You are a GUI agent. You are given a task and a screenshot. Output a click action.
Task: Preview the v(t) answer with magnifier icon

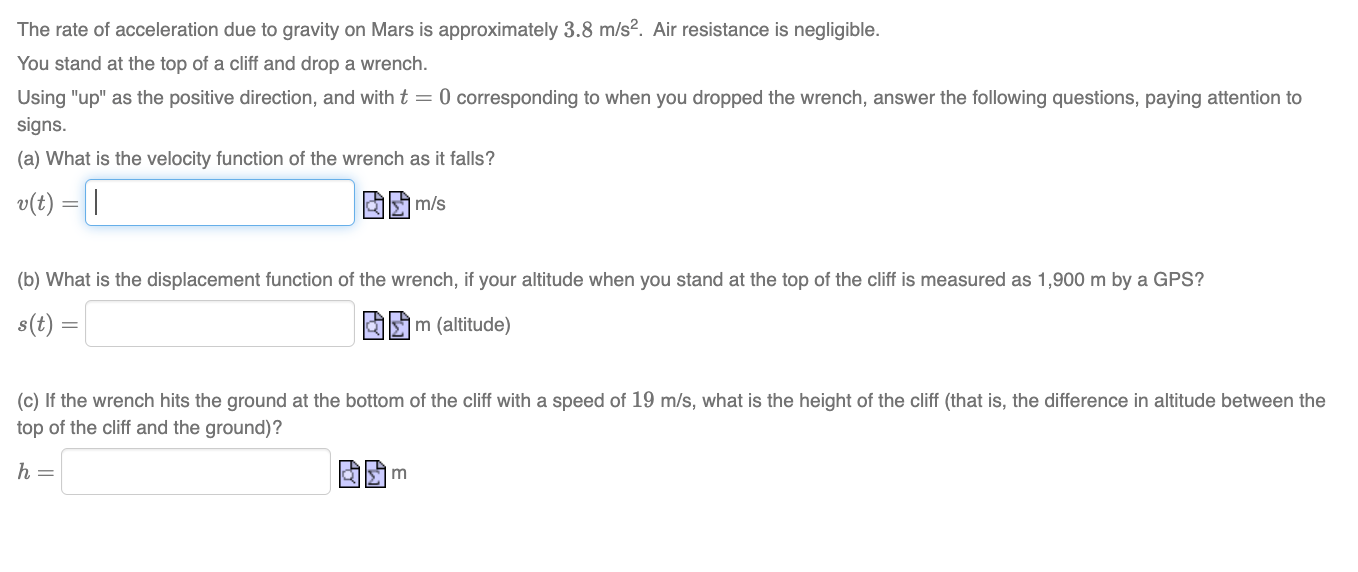[374, 204]
